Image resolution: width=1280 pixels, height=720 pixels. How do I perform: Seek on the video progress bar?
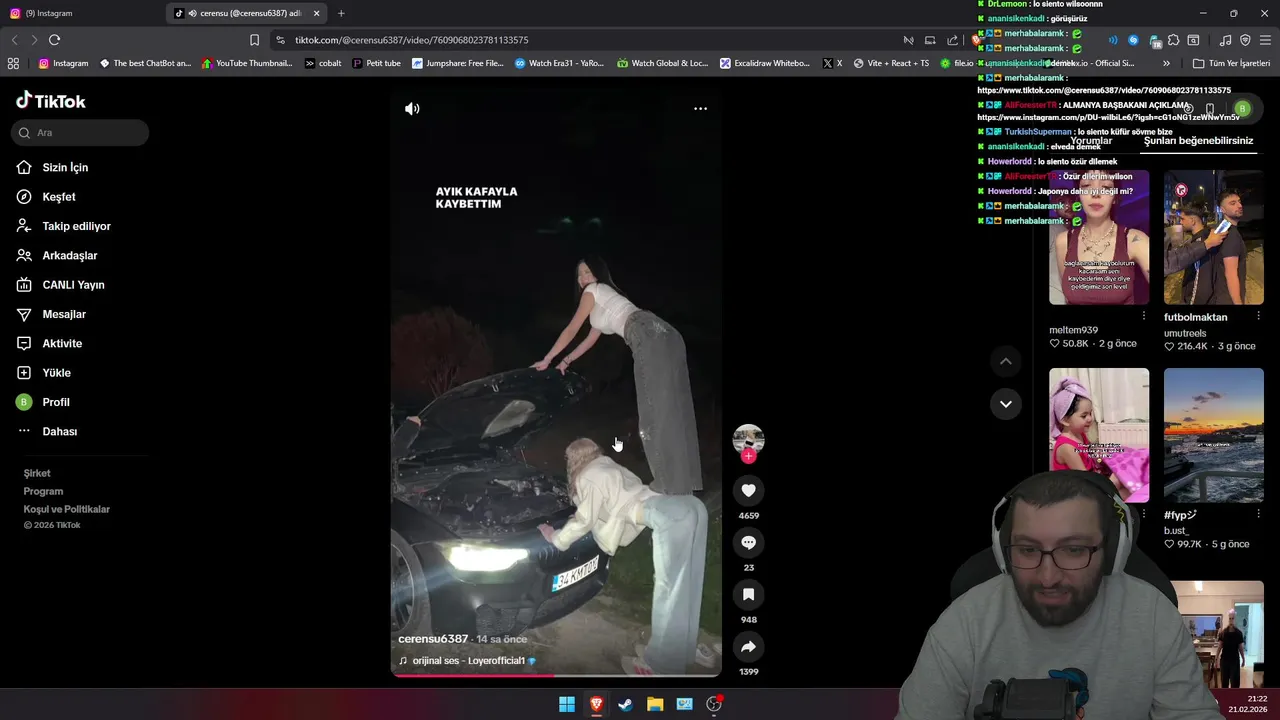556,675
